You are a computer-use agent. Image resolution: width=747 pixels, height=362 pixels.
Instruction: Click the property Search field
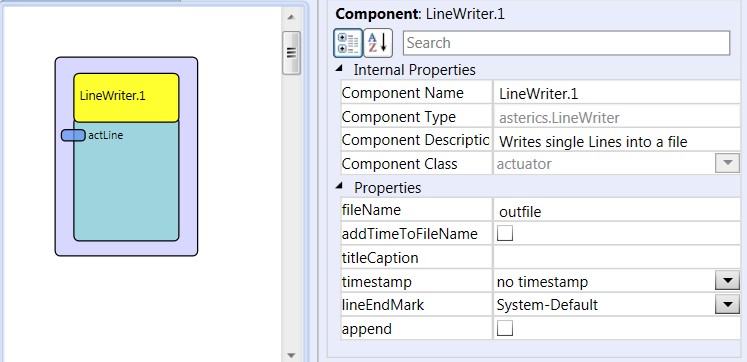click(x=566, y=43)
